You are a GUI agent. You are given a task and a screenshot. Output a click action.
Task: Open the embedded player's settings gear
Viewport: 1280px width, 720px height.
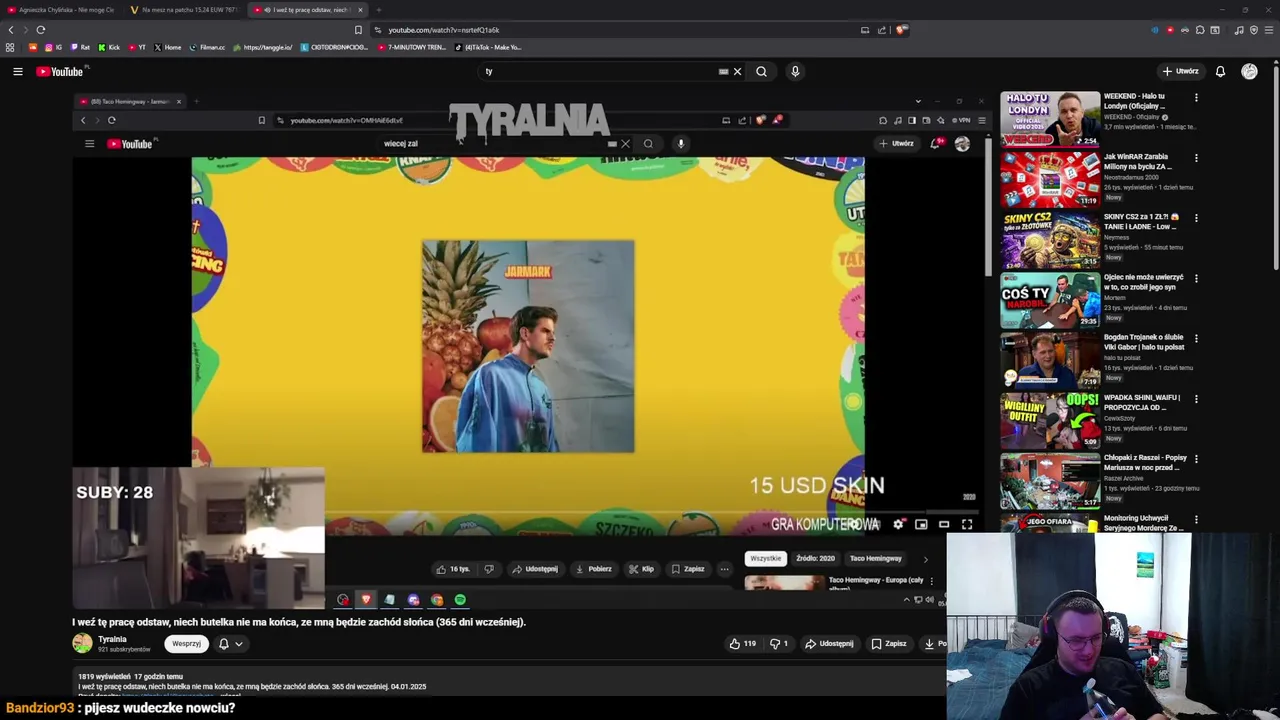tap(898, 524)
